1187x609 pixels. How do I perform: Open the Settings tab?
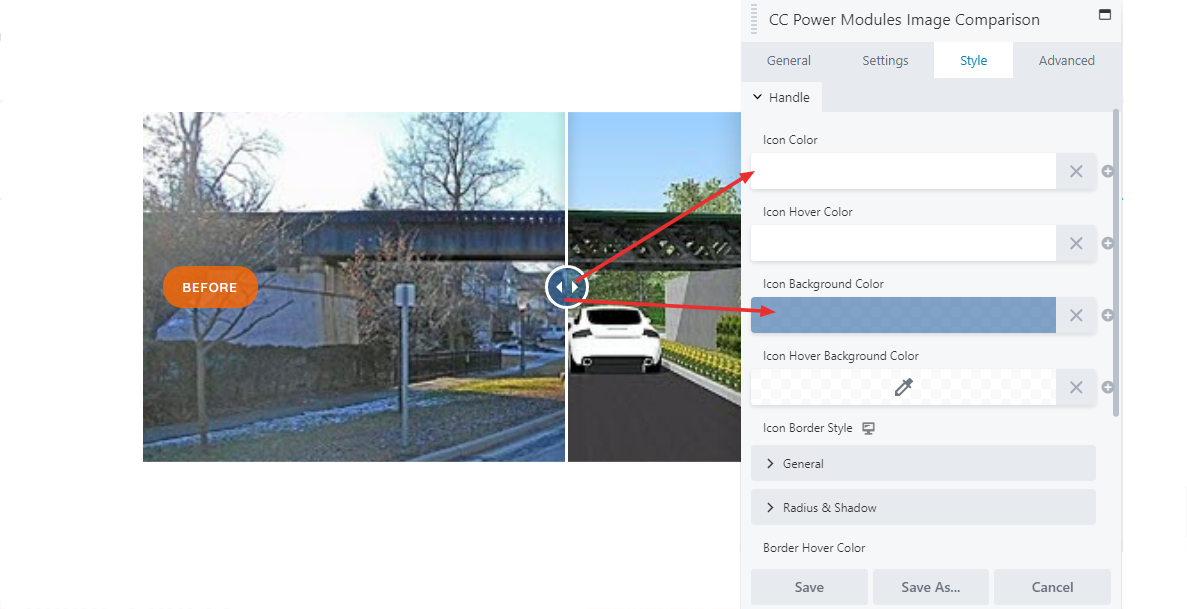coord(885,61)
